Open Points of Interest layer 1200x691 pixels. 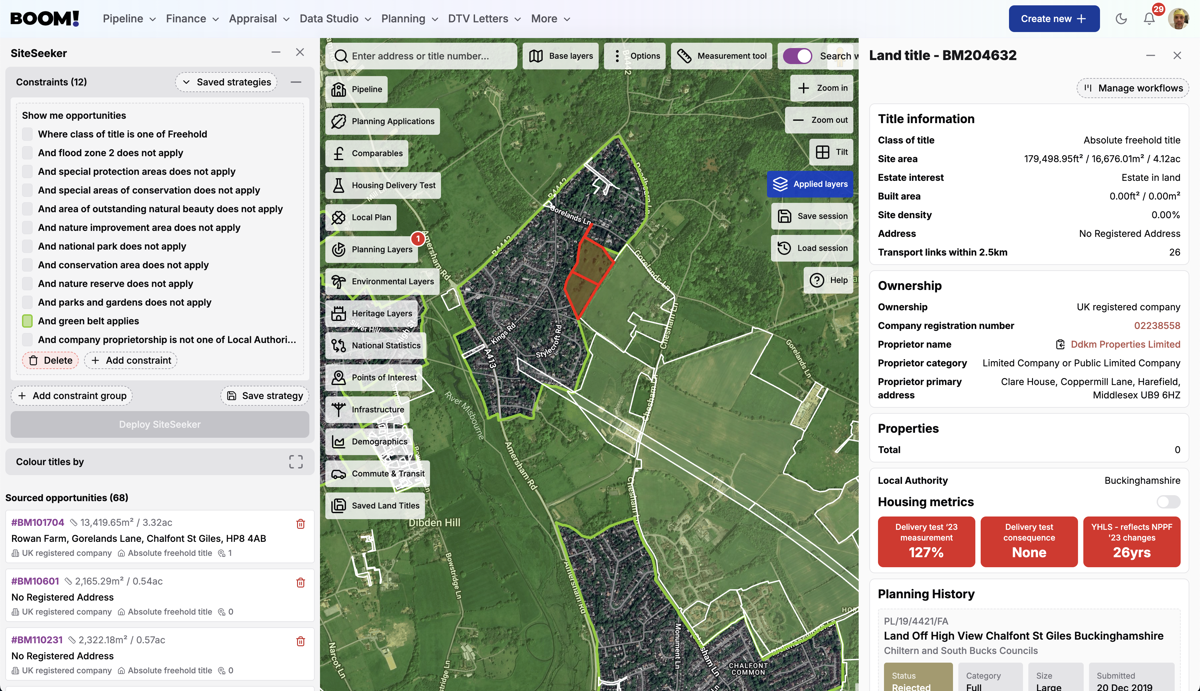[x=374, y=377]
